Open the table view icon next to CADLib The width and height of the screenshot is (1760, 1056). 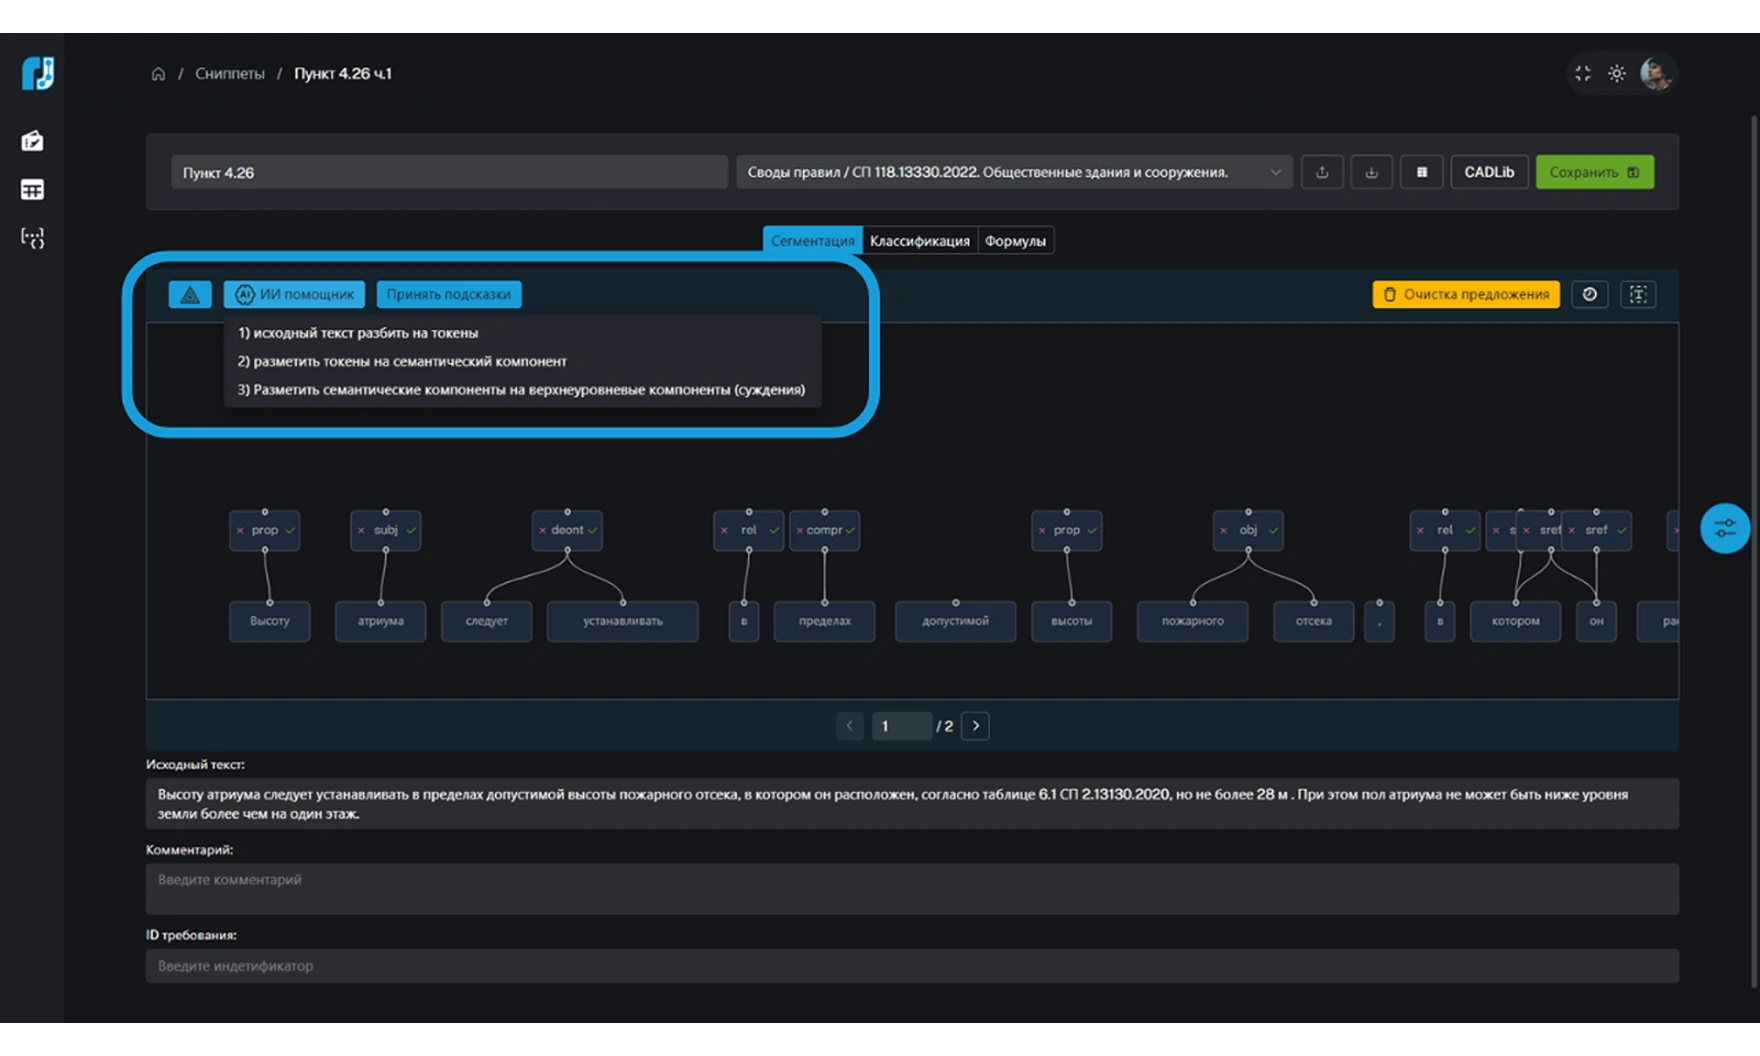pos(1421,172)
